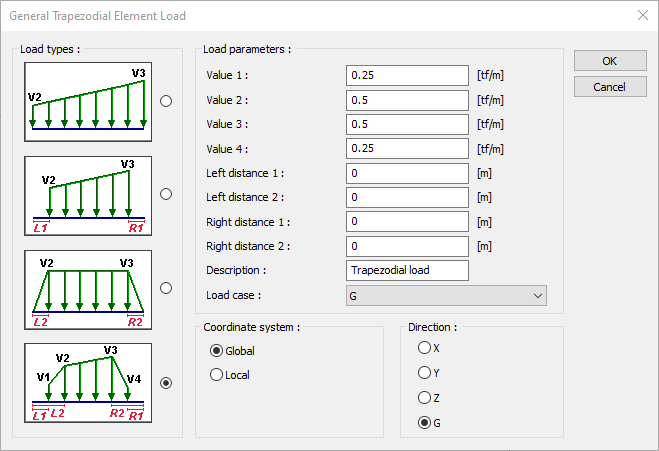This screenshot has width=659, height=451.
Task: Select the first load type radio button
Action: click(x=166, y=101)
